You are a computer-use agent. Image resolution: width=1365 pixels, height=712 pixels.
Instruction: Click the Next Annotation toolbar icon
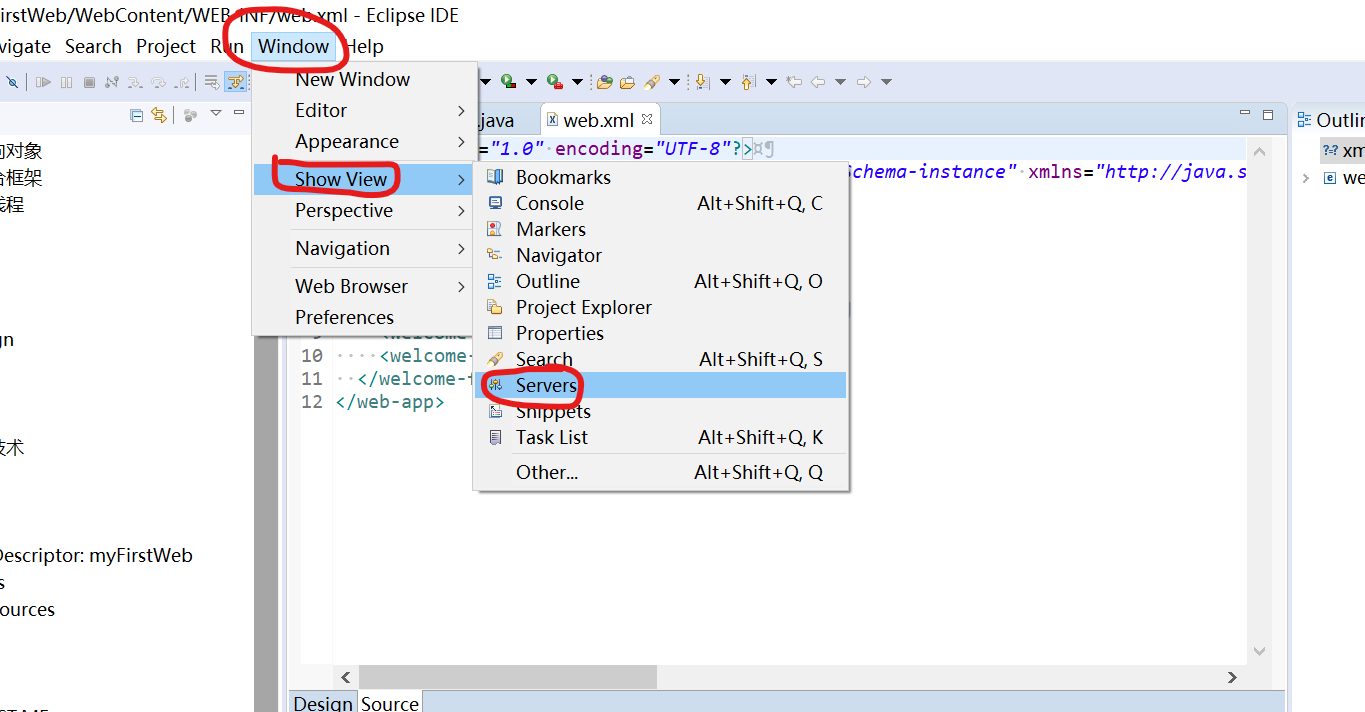tap(702, 82)
